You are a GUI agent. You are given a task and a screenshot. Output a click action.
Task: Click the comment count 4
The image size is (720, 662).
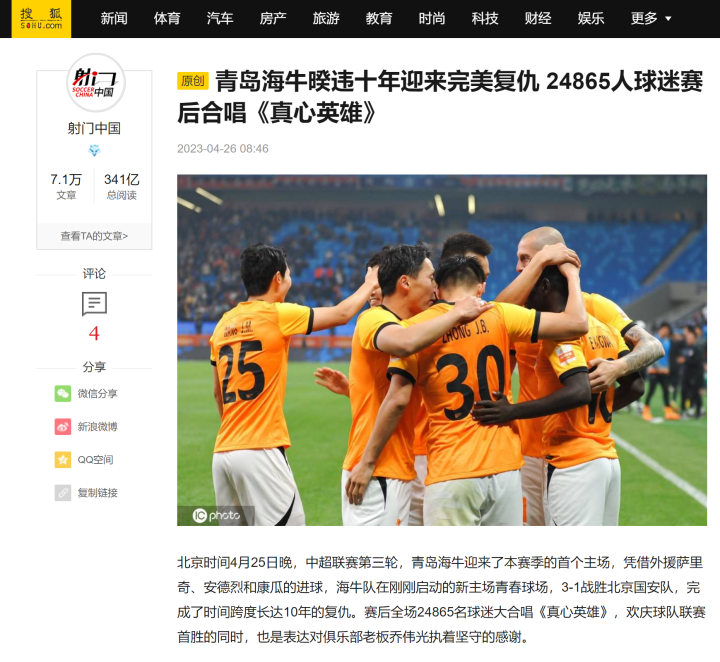pos(94,333)
